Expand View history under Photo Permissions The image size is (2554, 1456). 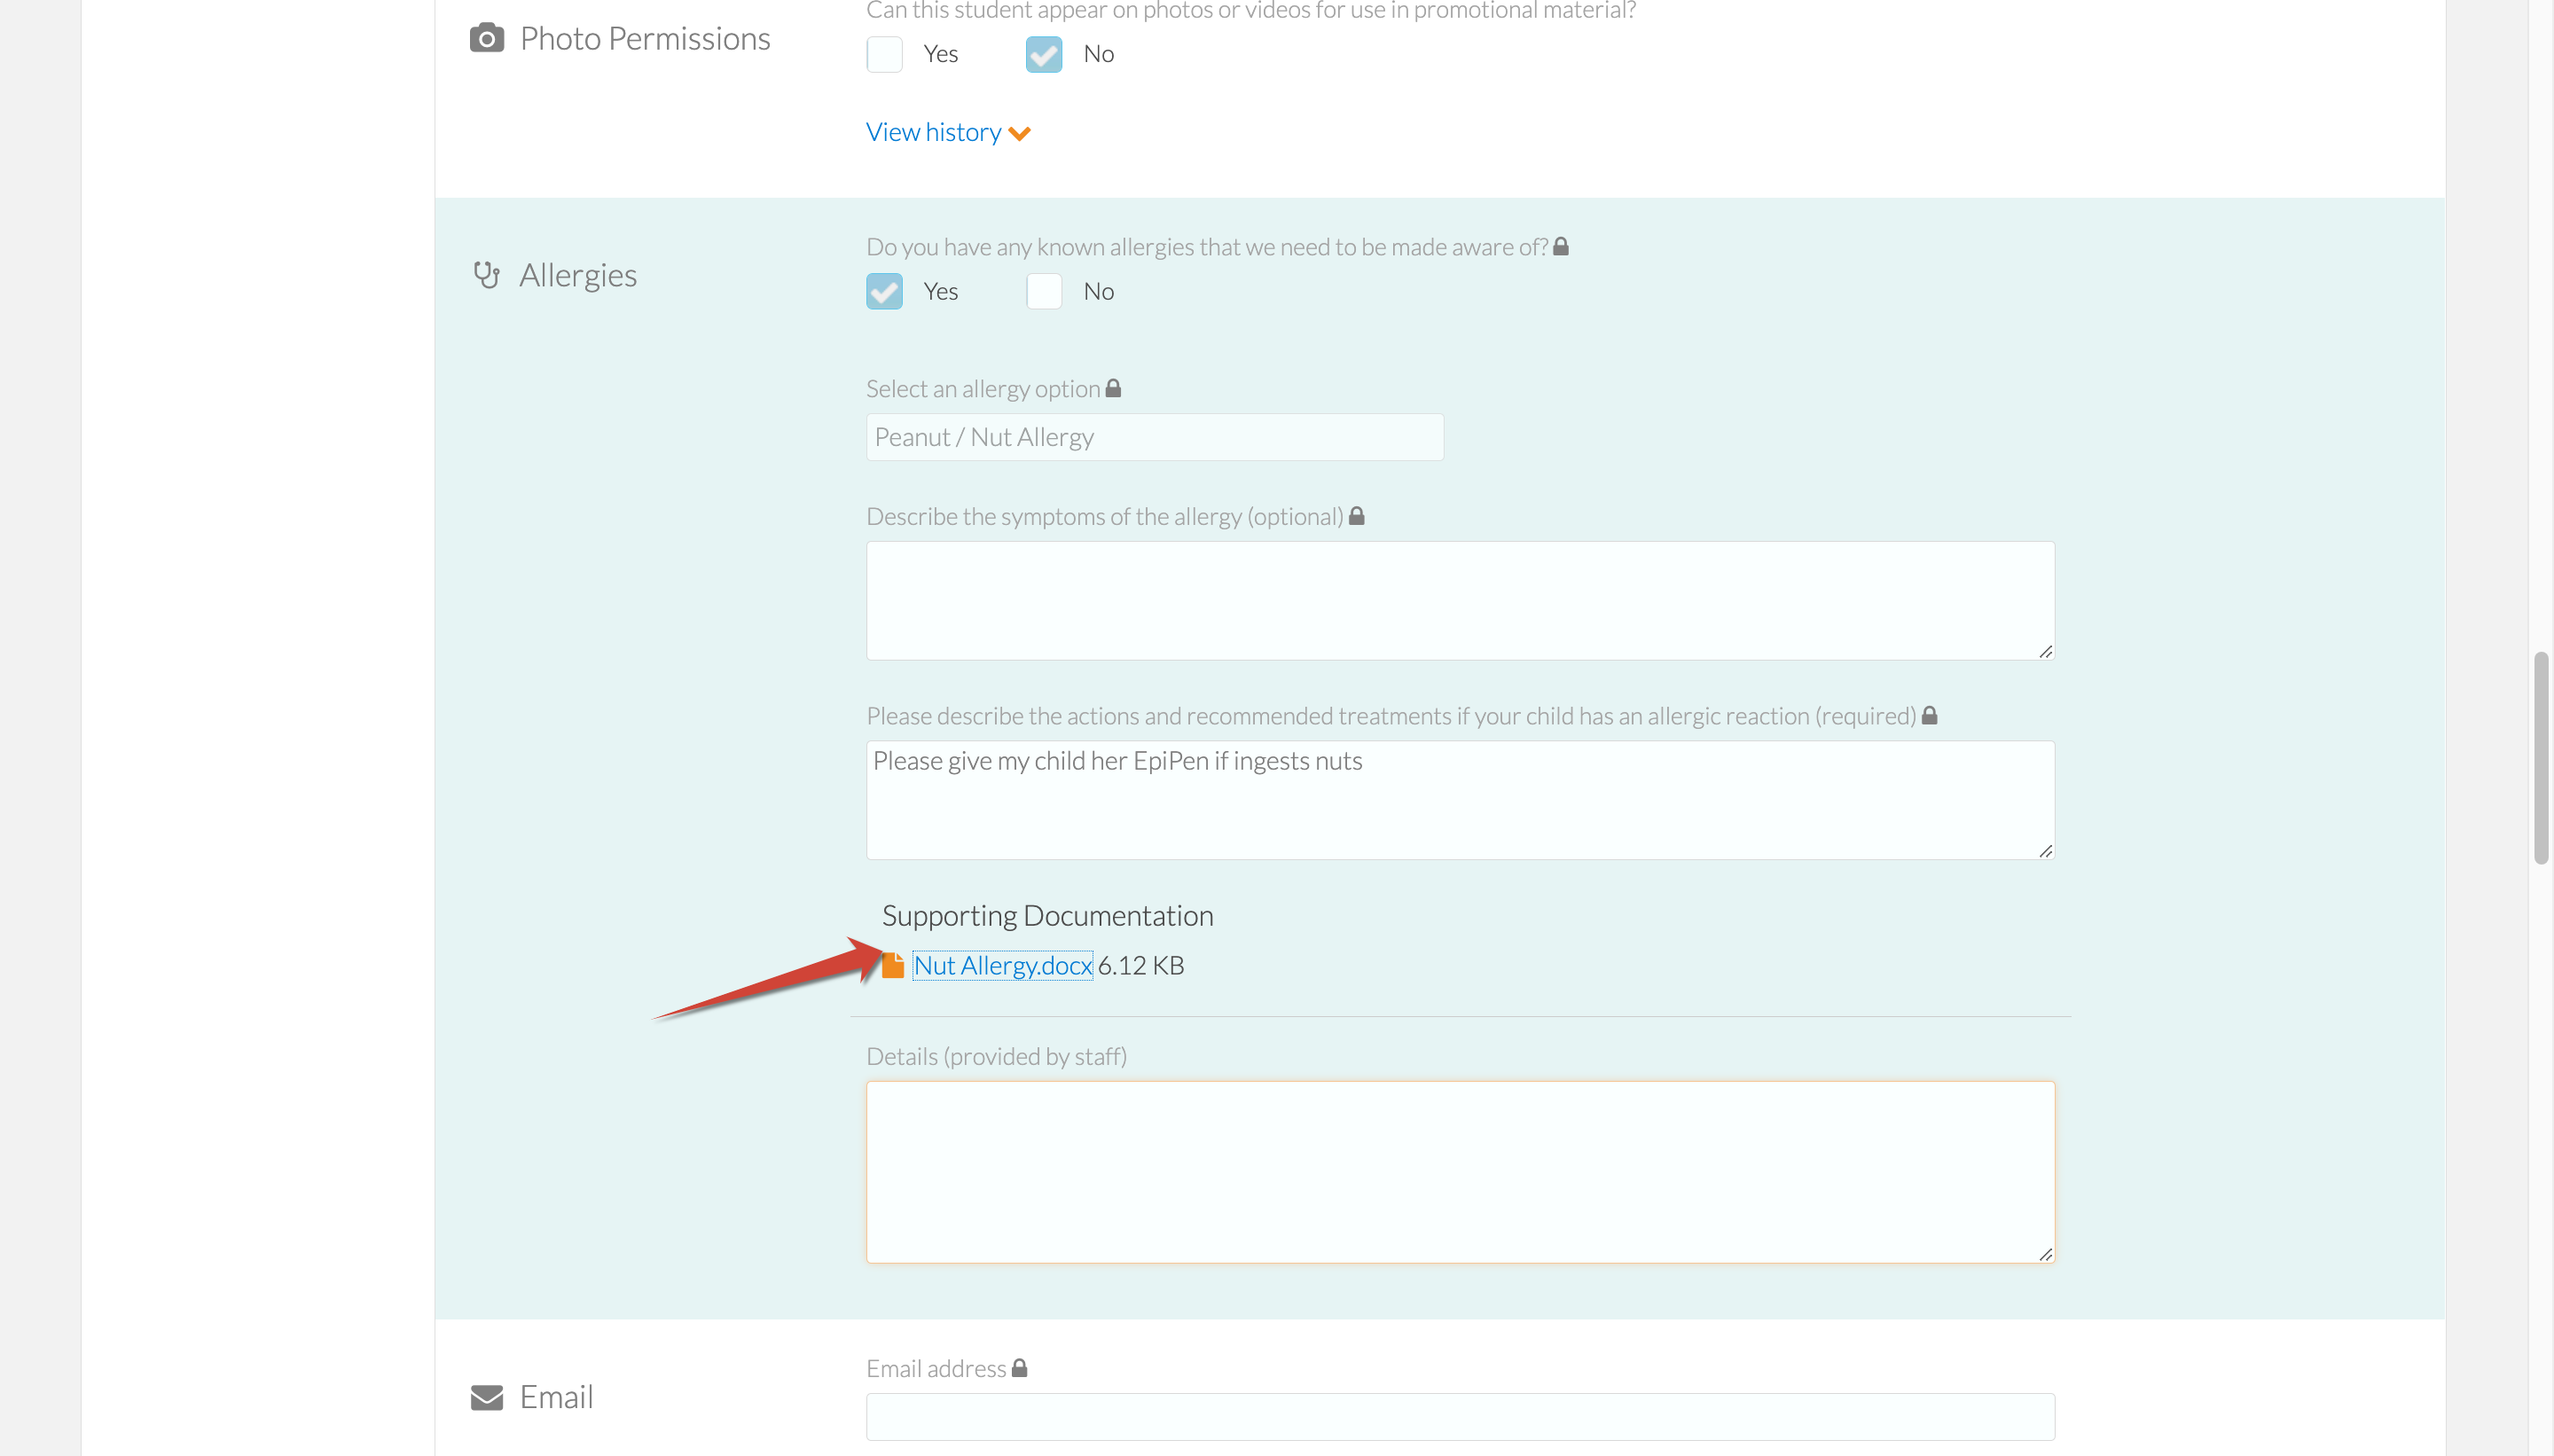tap(948, 132)
